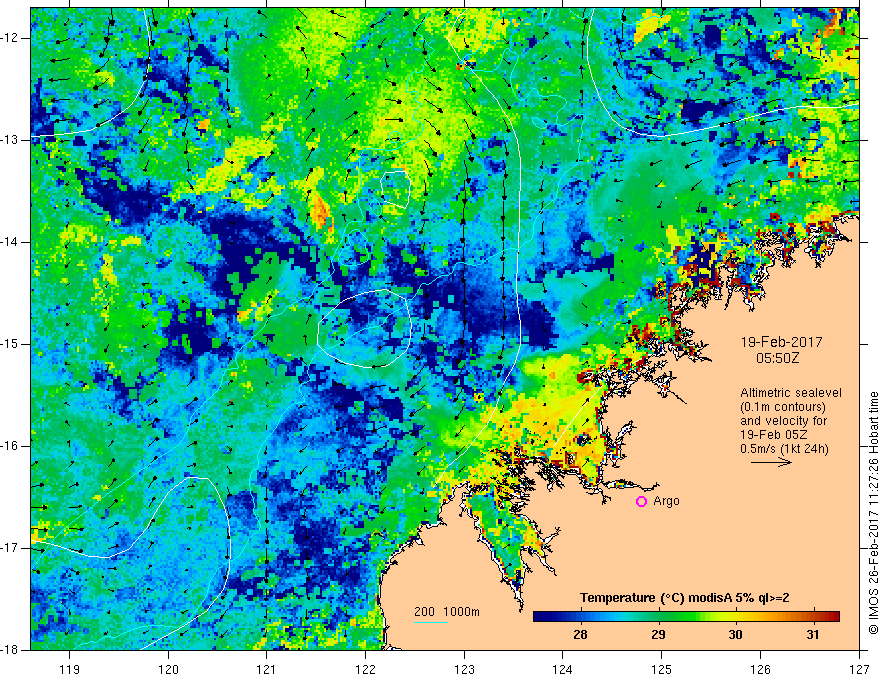Click the longitude '120' axis label
The width and height of the screenshot is (880, 680).
(168, 669)
